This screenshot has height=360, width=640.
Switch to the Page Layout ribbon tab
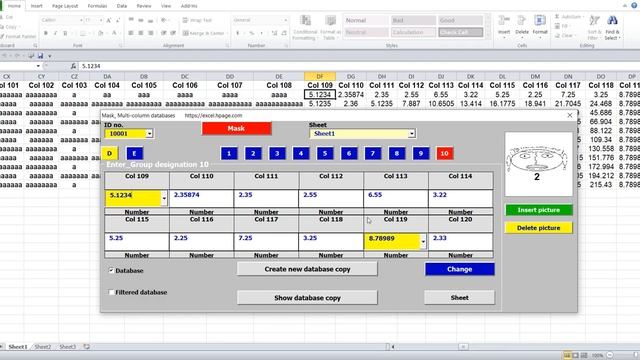point(65,6)
